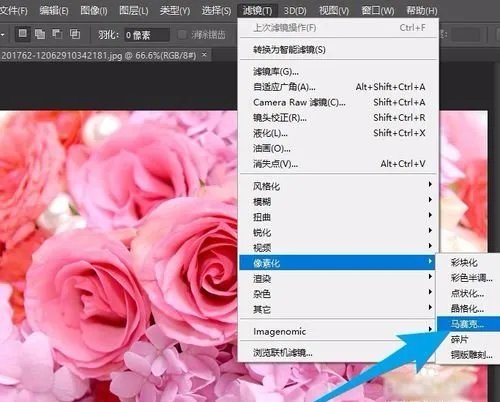The height and width of the screenshot is (402, 500).
Task: Expand the 视频 submenu
Action: [338, 248]
